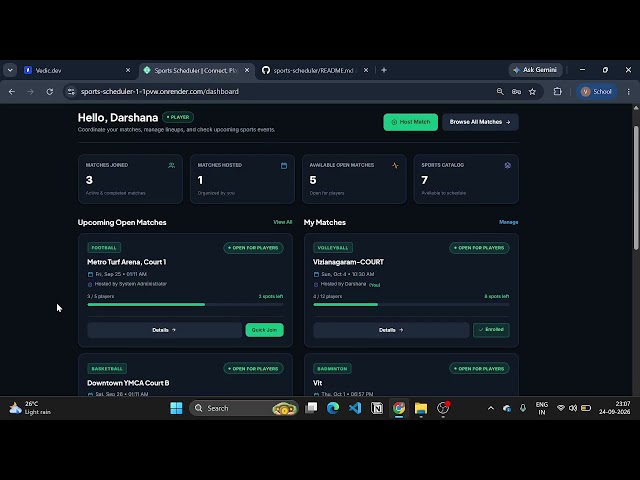The height and width of the screenshot is (480, 640).
Task: Open Browse All Matches
Action: pyautogui.click(x=480, y=122)
